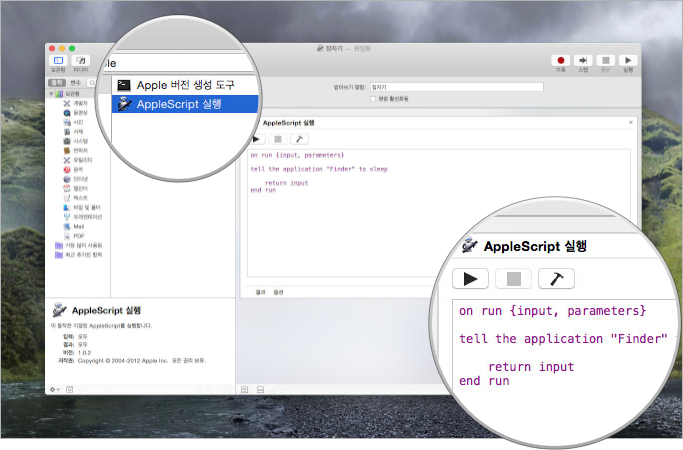This screenshot has width=683, height=450.
Task: Select the 서체 fonts category
Action: point(73,132)
